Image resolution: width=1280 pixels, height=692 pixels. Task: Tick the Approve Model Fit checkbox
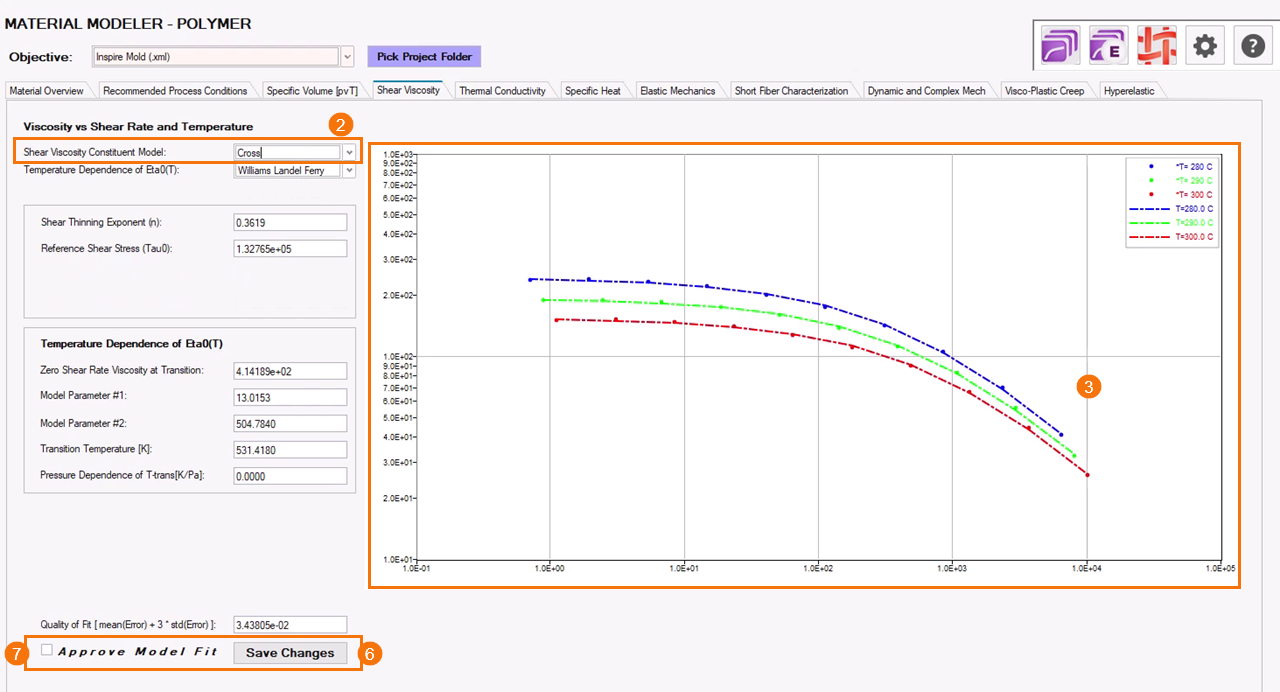pos(47,651)
